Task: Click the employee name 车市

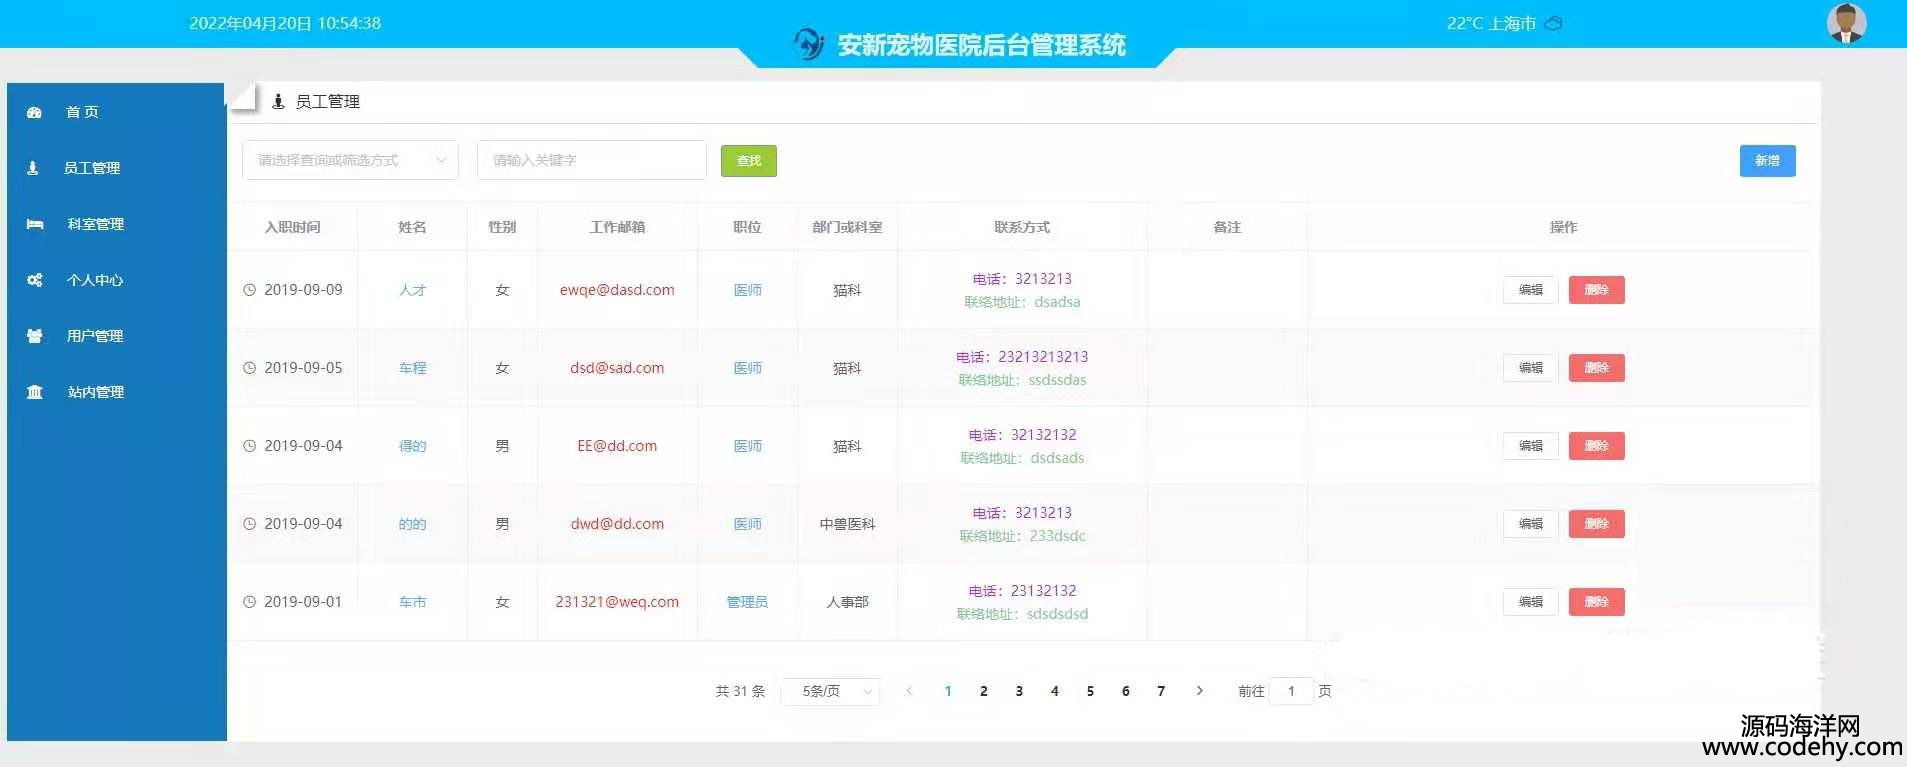Action: coord(412,602)
